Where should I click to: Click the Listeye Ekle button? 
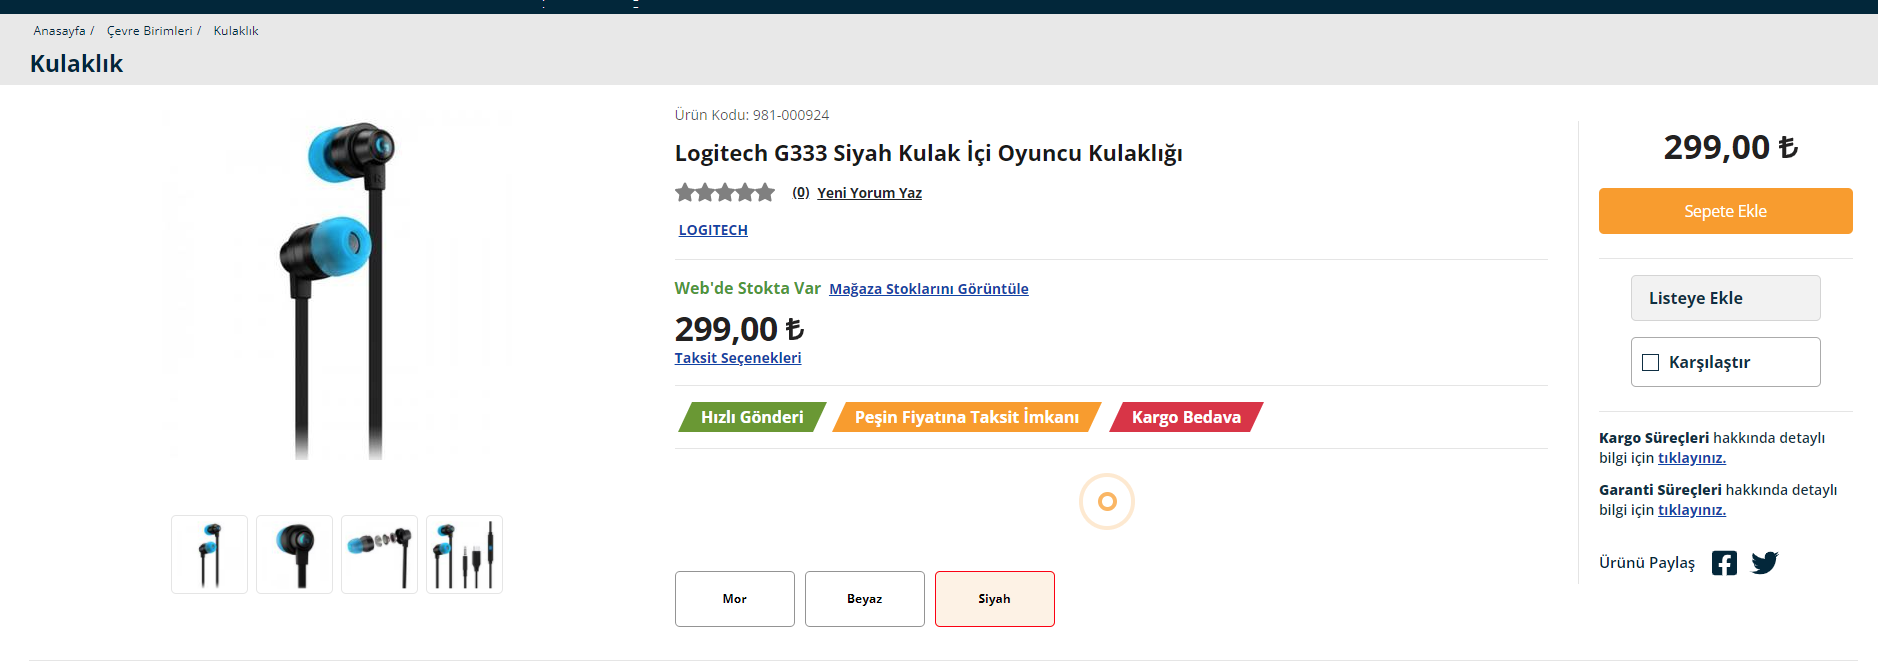(x=1725, y=298)
